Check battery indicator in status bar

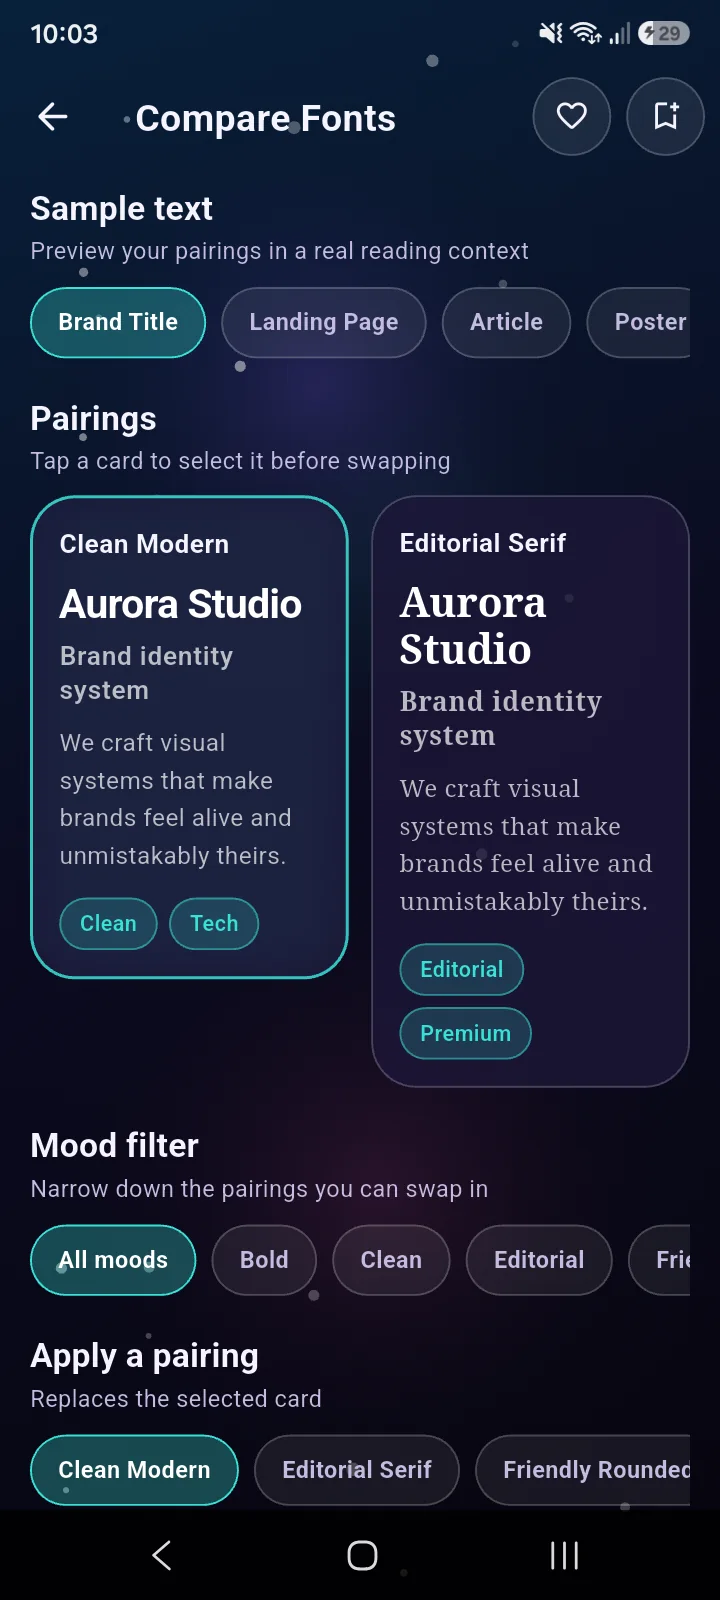click(664, 33)
